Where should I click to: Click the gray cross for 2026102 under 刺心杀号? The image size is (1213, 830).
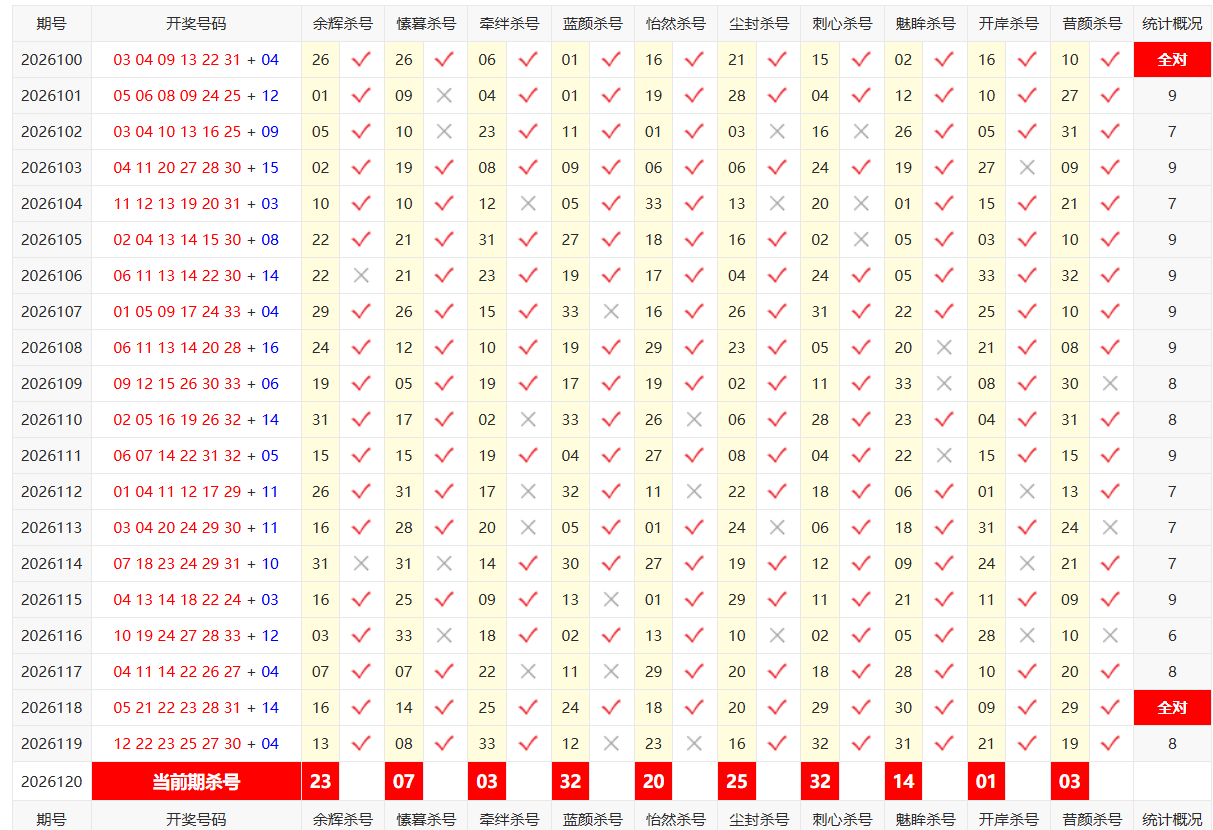(x=861, y=132)
